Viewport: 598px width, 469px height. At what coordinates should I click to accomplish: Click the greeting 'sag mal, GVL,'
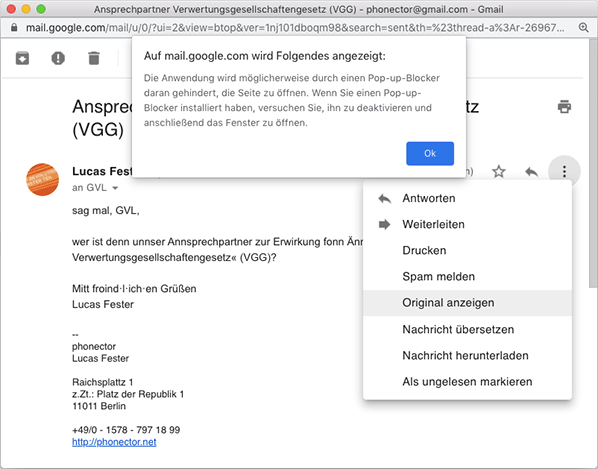106,210
